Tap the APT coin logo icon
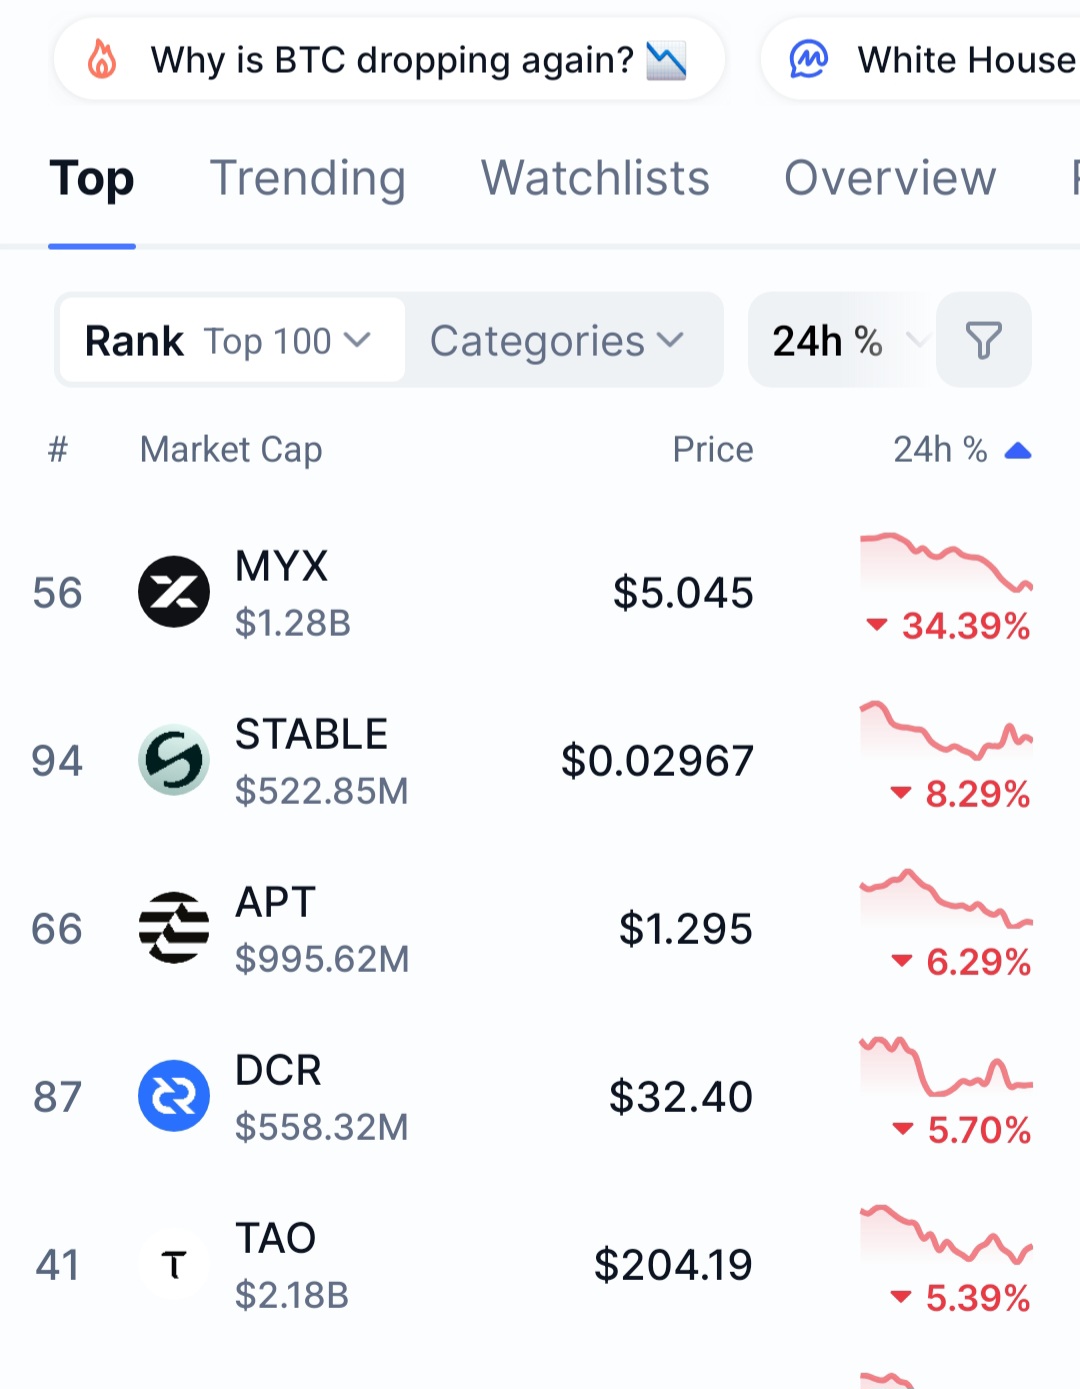The height and width of the screenshot is (1389, 1080). coord(174,928)
